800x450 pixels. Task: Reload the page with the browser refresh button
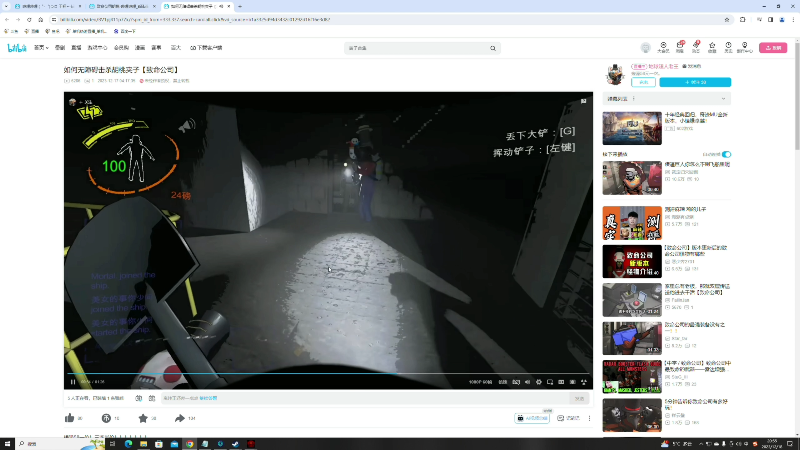coord(29,19)
